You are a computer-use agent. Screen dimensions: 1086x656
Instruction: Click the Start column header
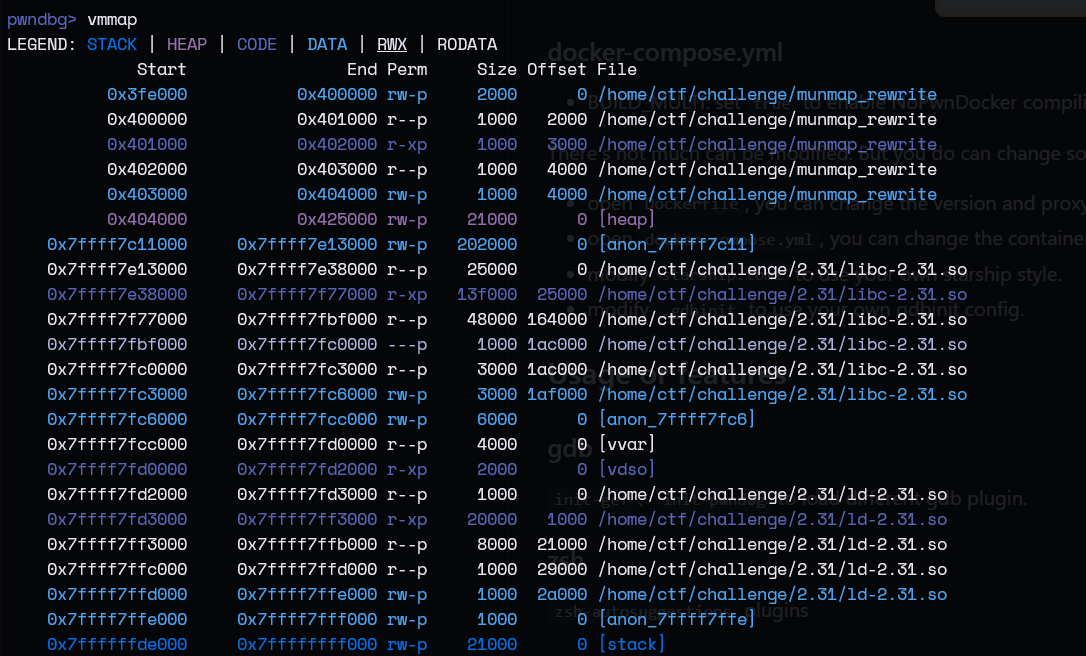click(161, 69)
